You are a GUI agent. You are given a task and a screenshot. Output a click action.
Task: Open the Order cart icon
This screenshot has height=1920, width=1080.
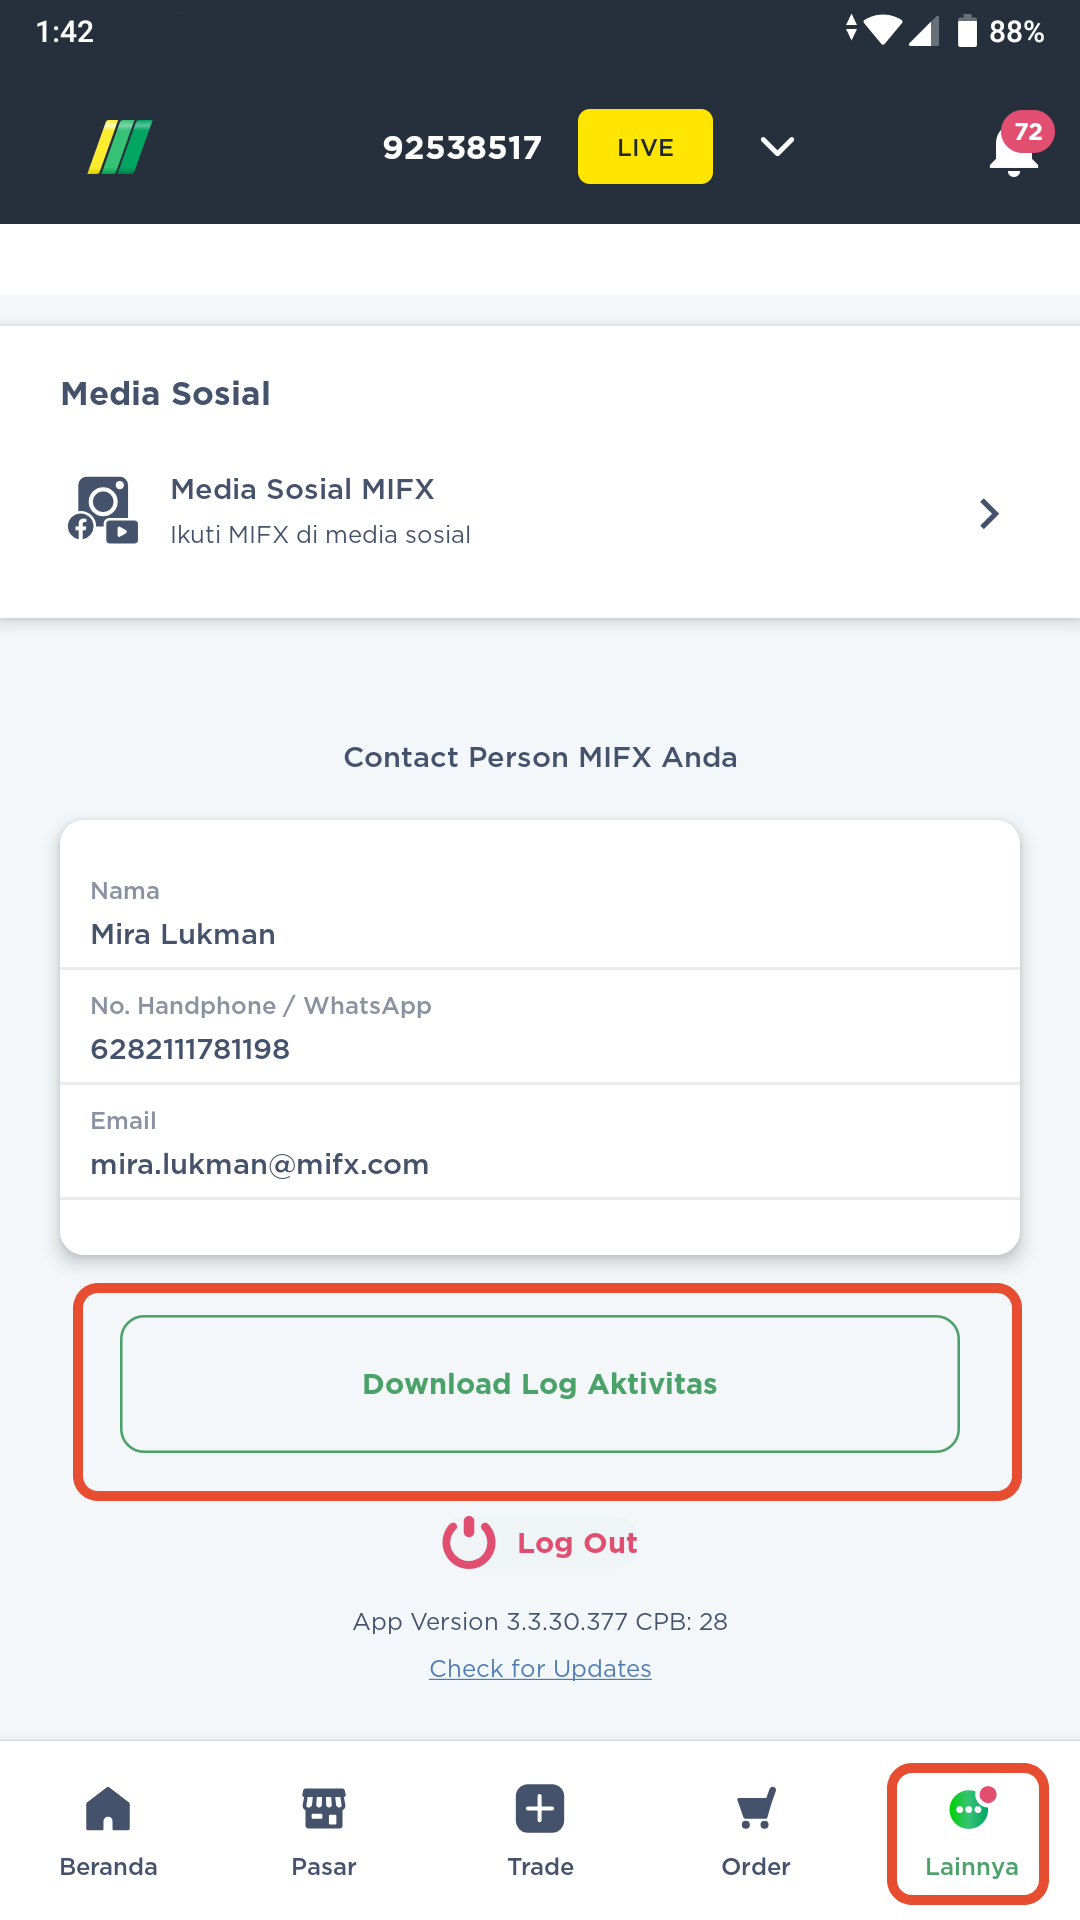756,1809
